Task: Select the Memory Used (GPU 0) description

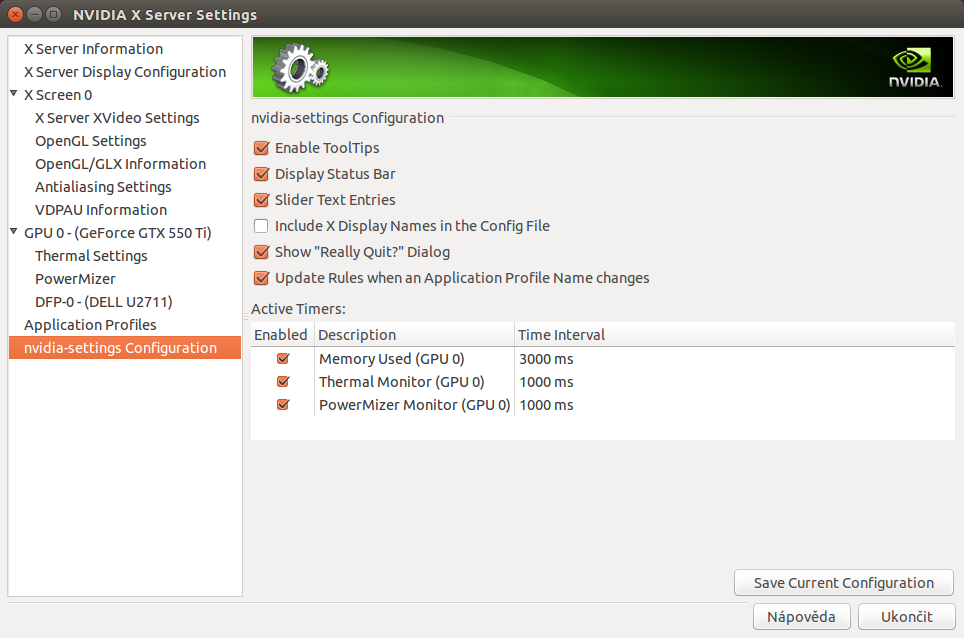Action: point(392,359)
